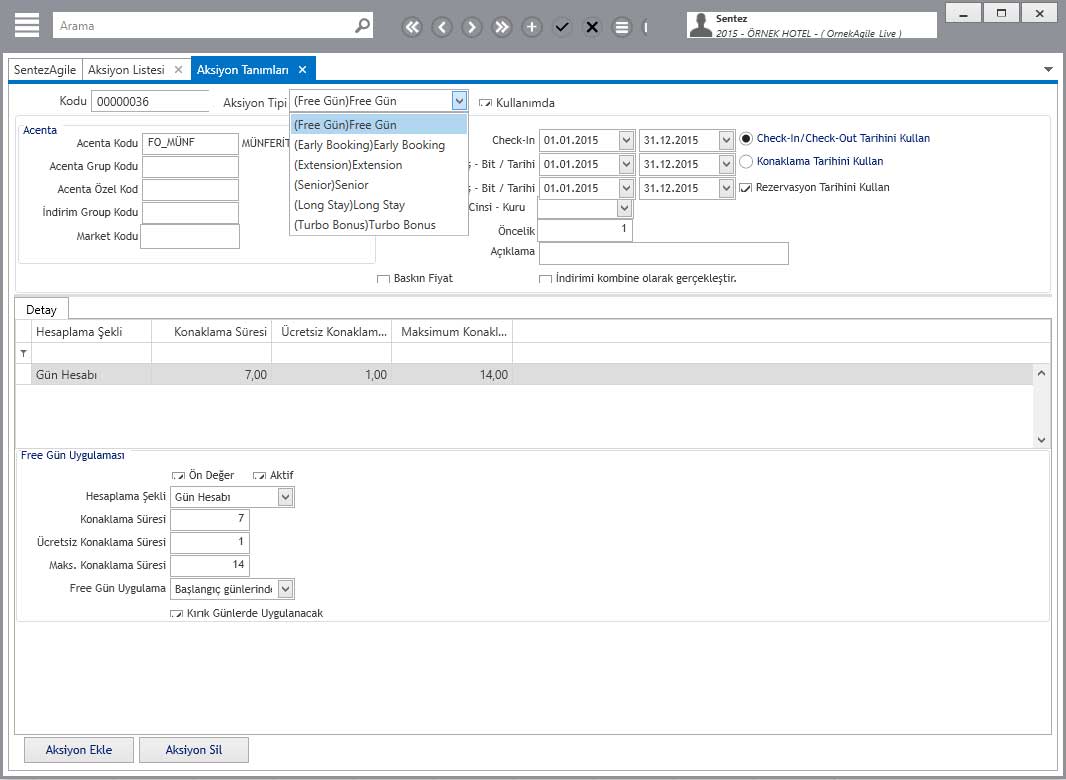Click the X cancel toolbar icon
Screen dimensions: 1066x780
(x=592, y=27)
